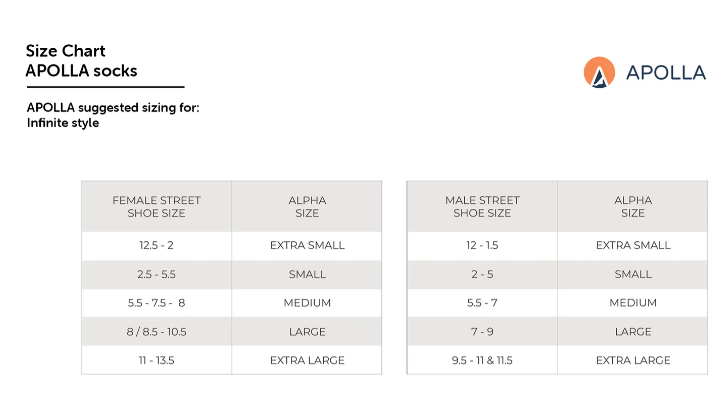
Task: Click the male 5.5 - 7 size cell
Action: 482,303
